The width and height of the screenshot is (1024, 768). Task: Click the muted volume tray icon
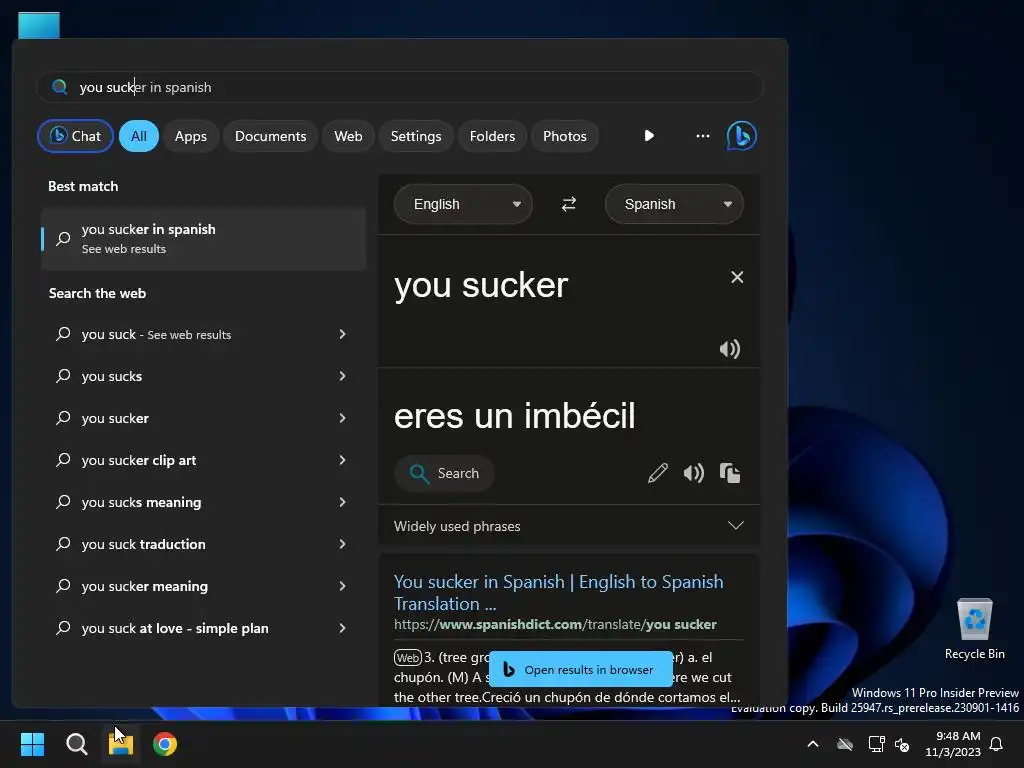[902, 744]
